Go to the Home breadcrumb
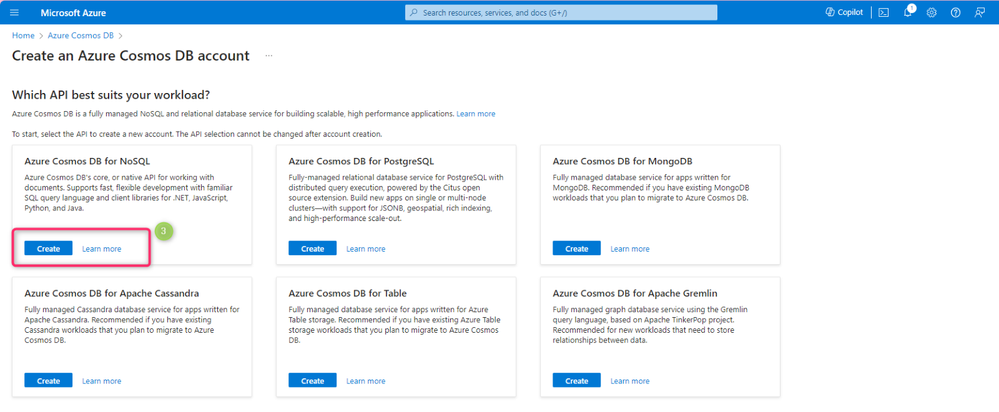The image size is (999, 412). (23, 35)
